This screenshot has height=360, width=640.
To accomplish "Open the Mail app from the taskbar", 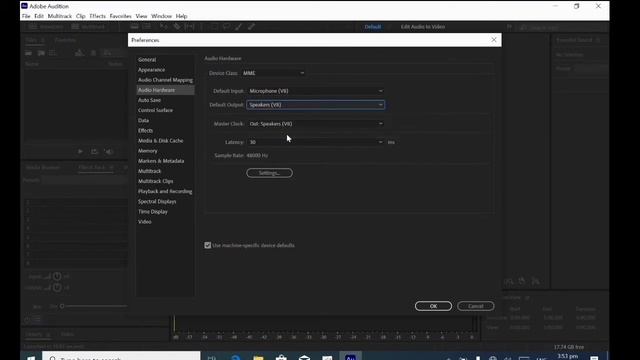I will 304,358.
